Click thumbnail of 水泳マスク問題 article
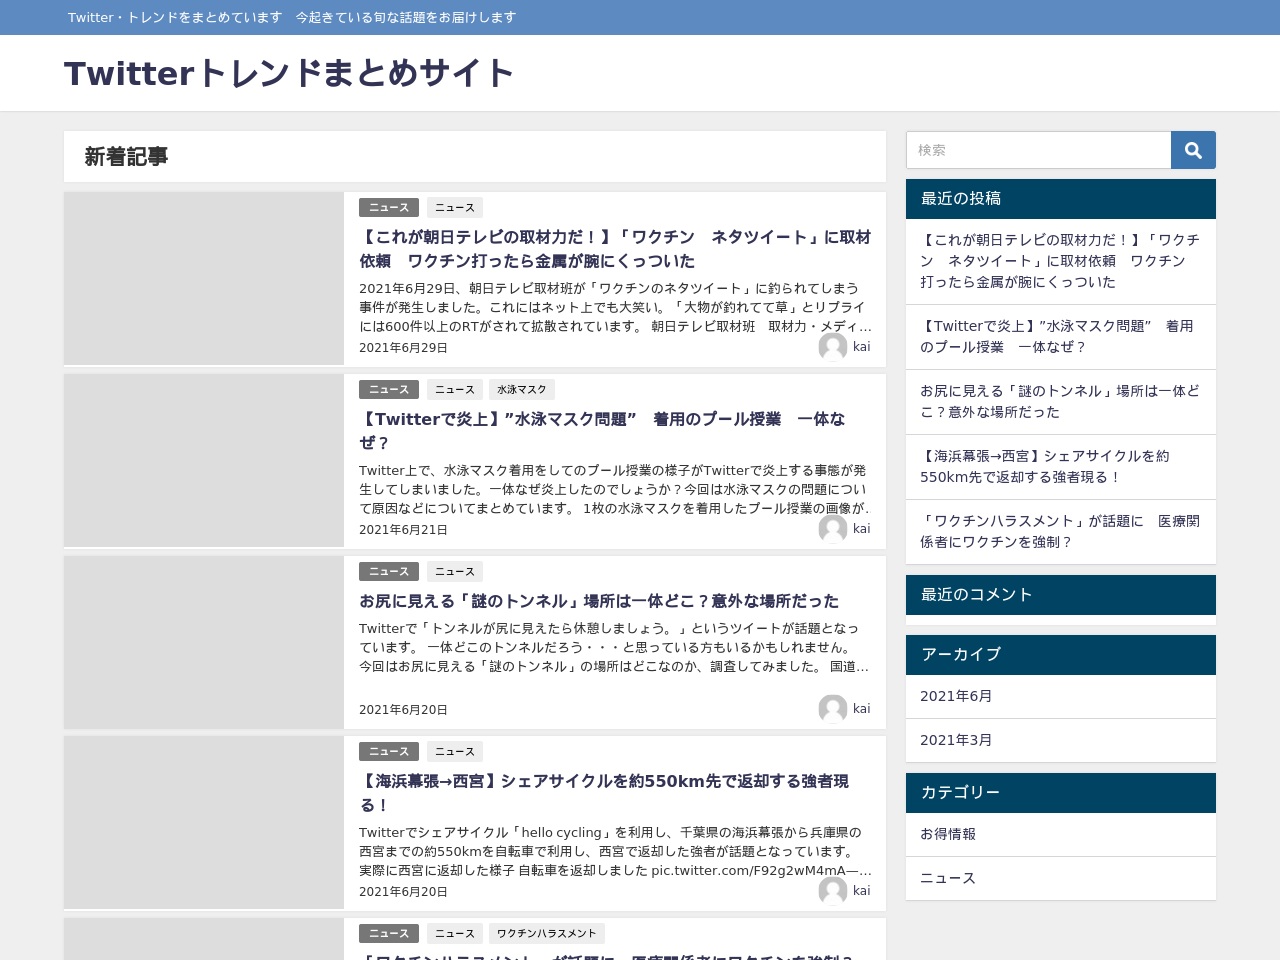 tap(204, 460)
